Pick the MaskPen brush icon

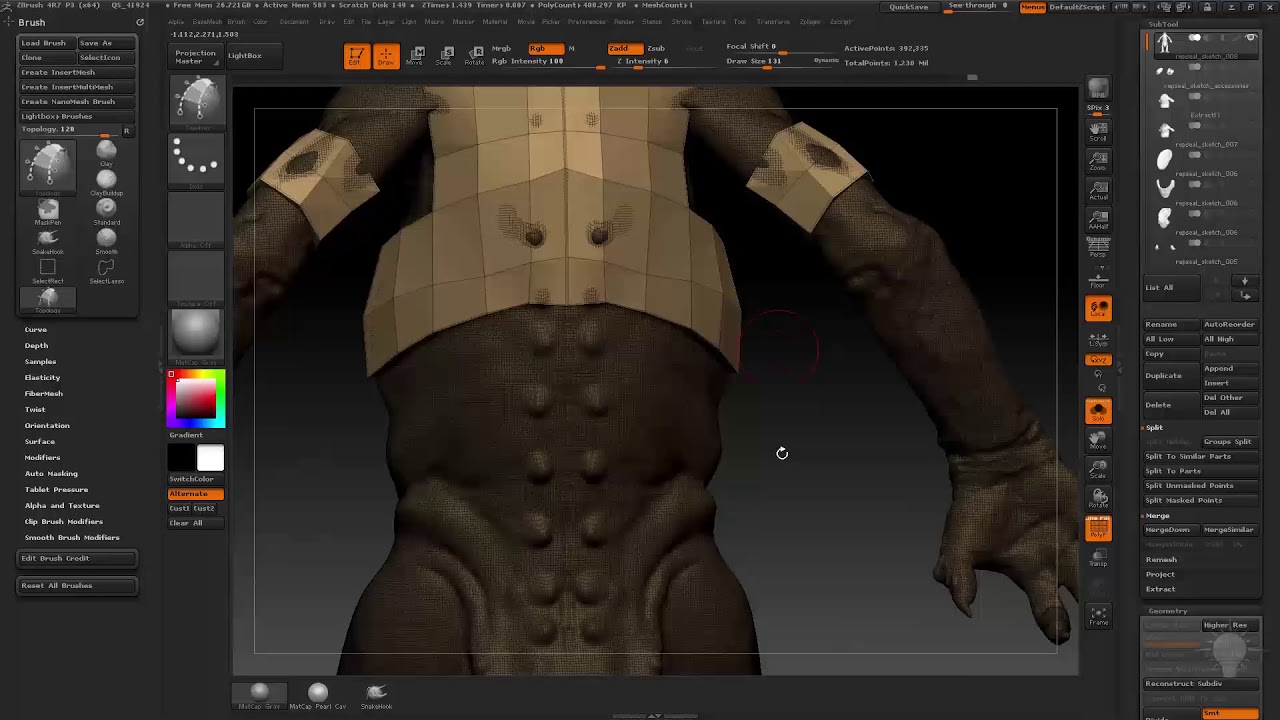click(47, 212)
